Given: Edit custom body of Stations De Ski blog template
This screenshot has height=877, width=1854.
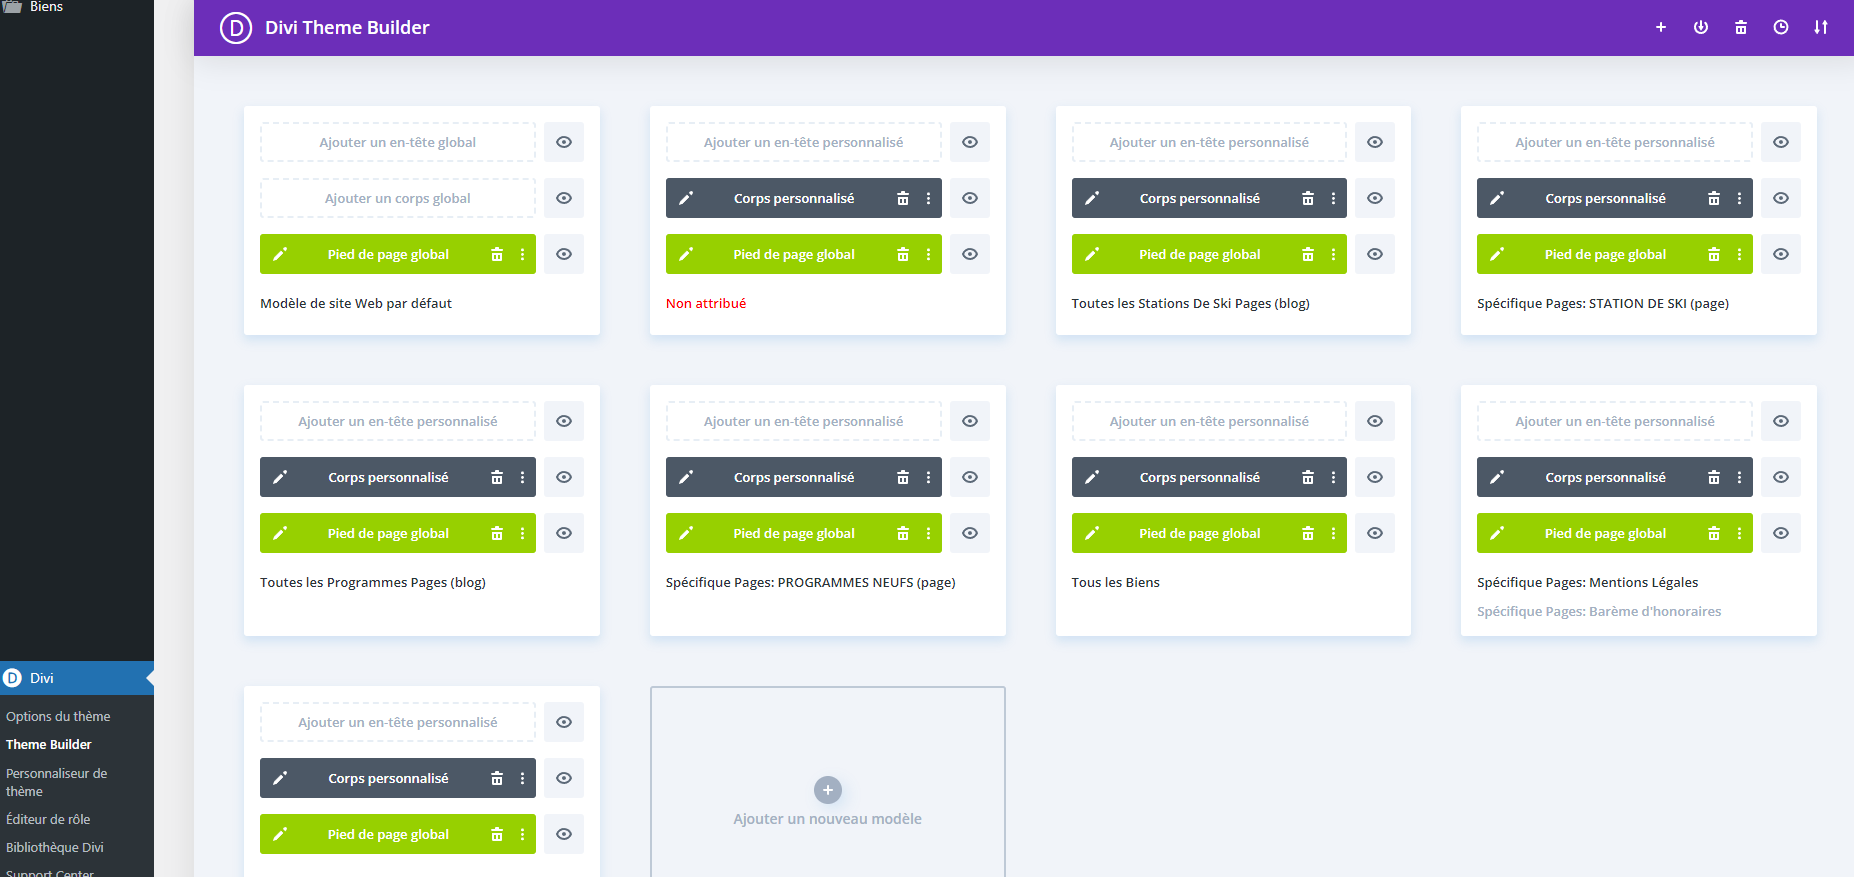Looking at the screenshot, I should tap(1092, 198).
